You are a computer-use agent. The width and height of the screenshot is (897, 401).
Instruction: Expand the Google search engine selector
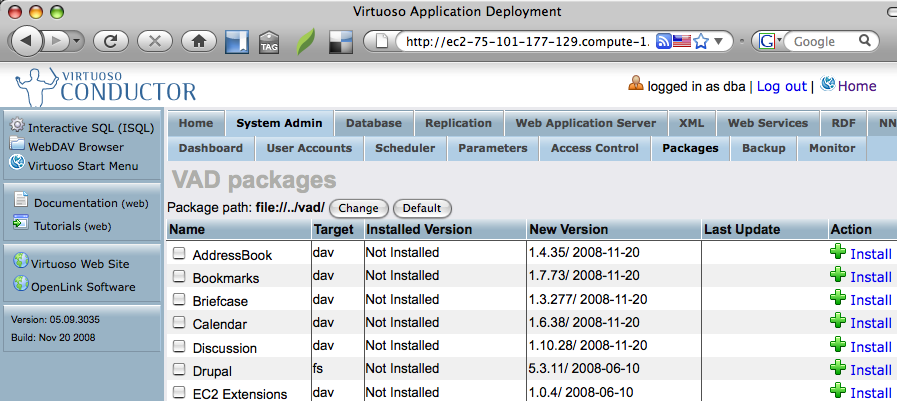pos(771,42)
